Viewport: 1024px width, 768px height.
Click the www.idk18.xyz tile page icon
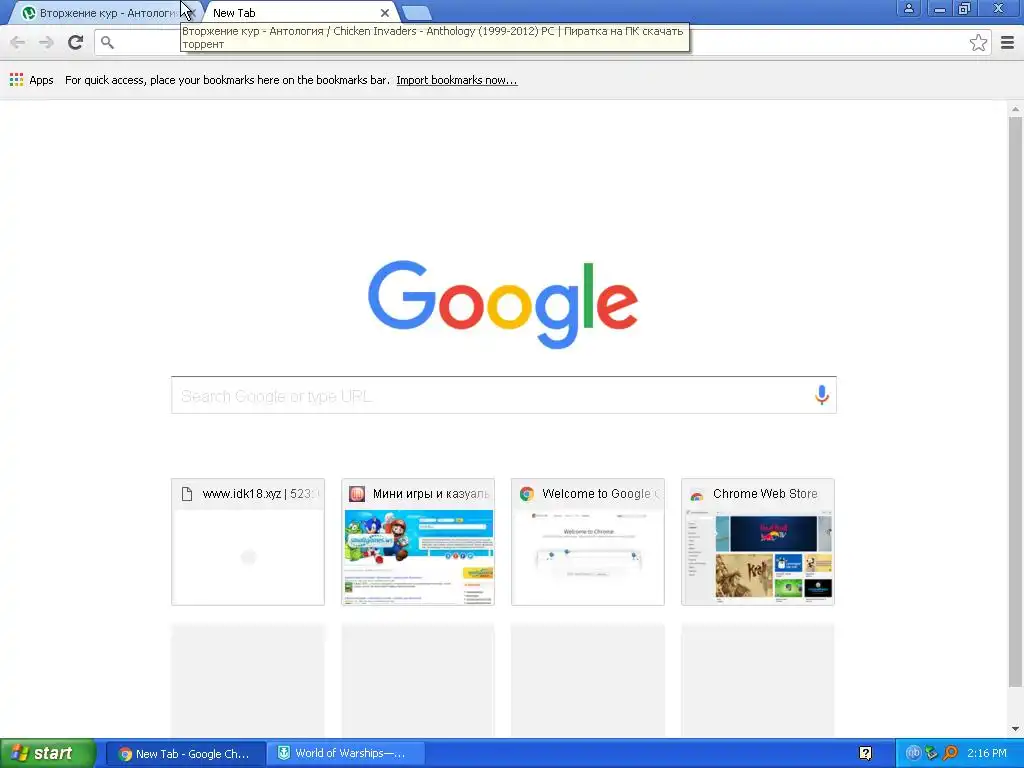(187, 494)
